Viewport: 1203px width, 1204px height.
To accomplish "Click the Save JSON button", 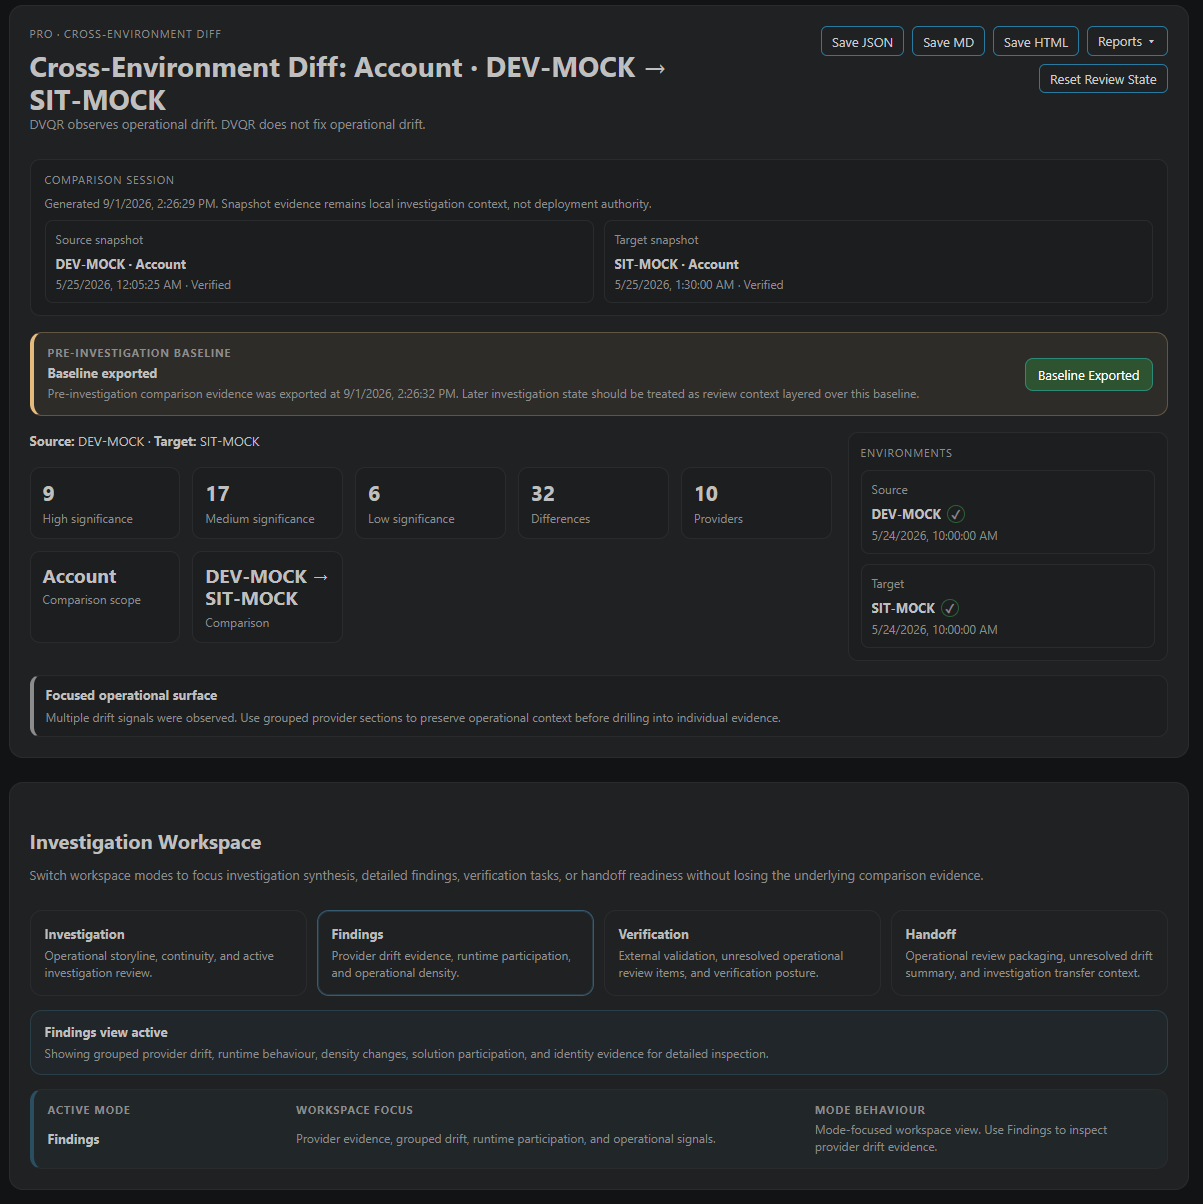I will [x=862, y=42].
